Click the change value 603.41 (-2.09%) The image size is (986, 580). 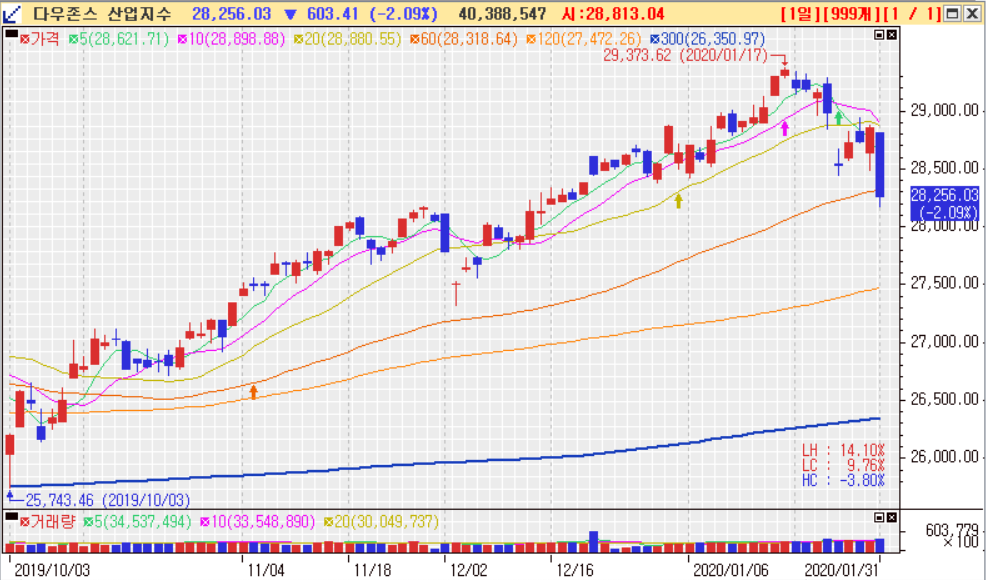[x=371, y=14]
